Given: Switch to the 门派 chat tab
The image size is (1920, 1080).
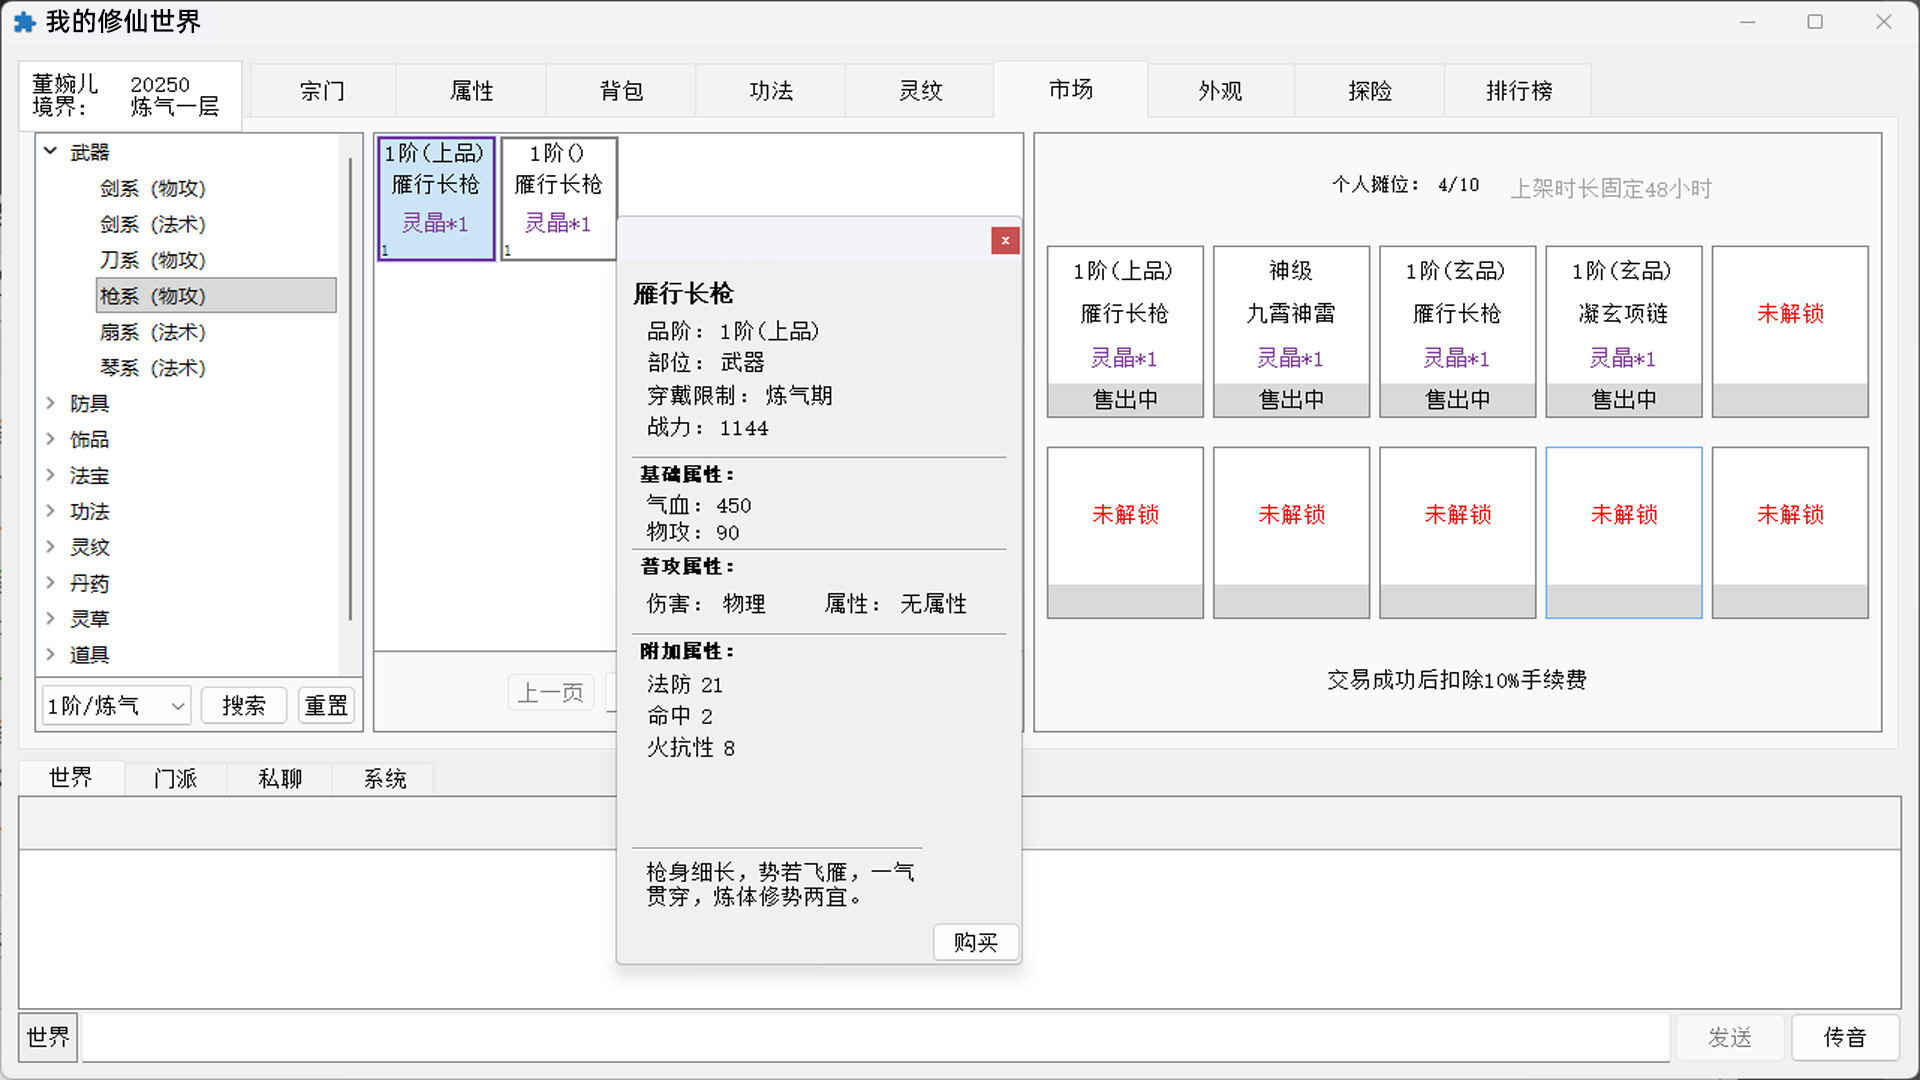Looking at the screenshot, I should (x=175, y=778).
